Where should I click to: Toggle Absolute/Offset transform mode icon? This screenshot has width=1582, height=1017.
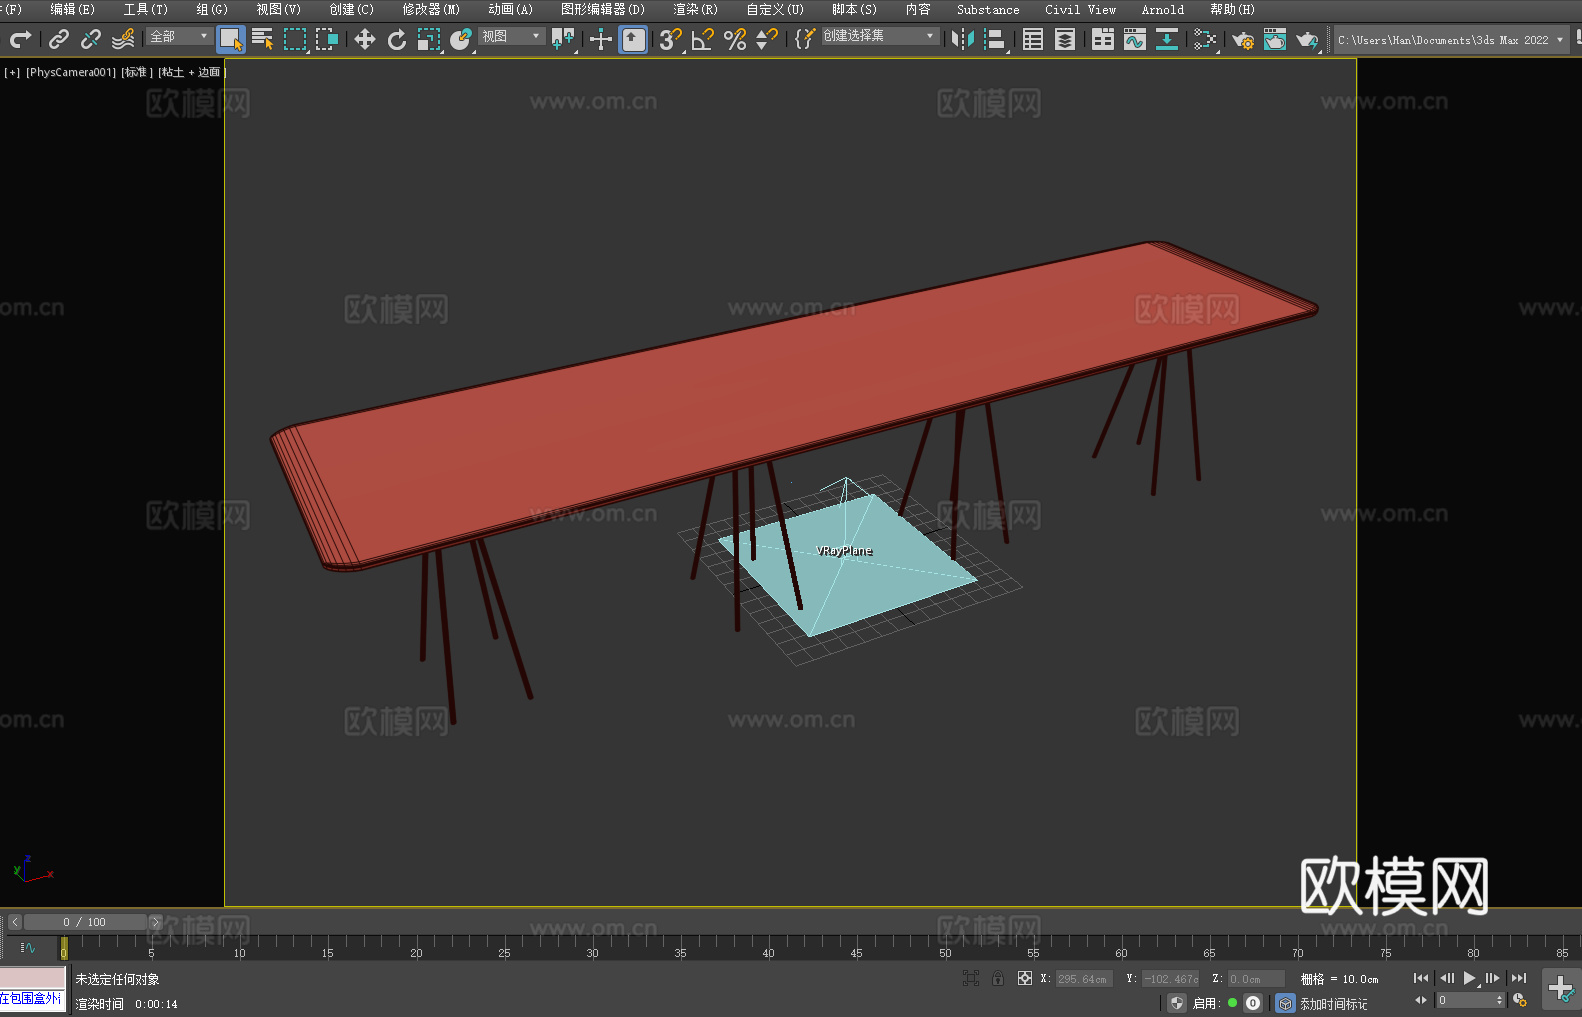pos(1025,978)
